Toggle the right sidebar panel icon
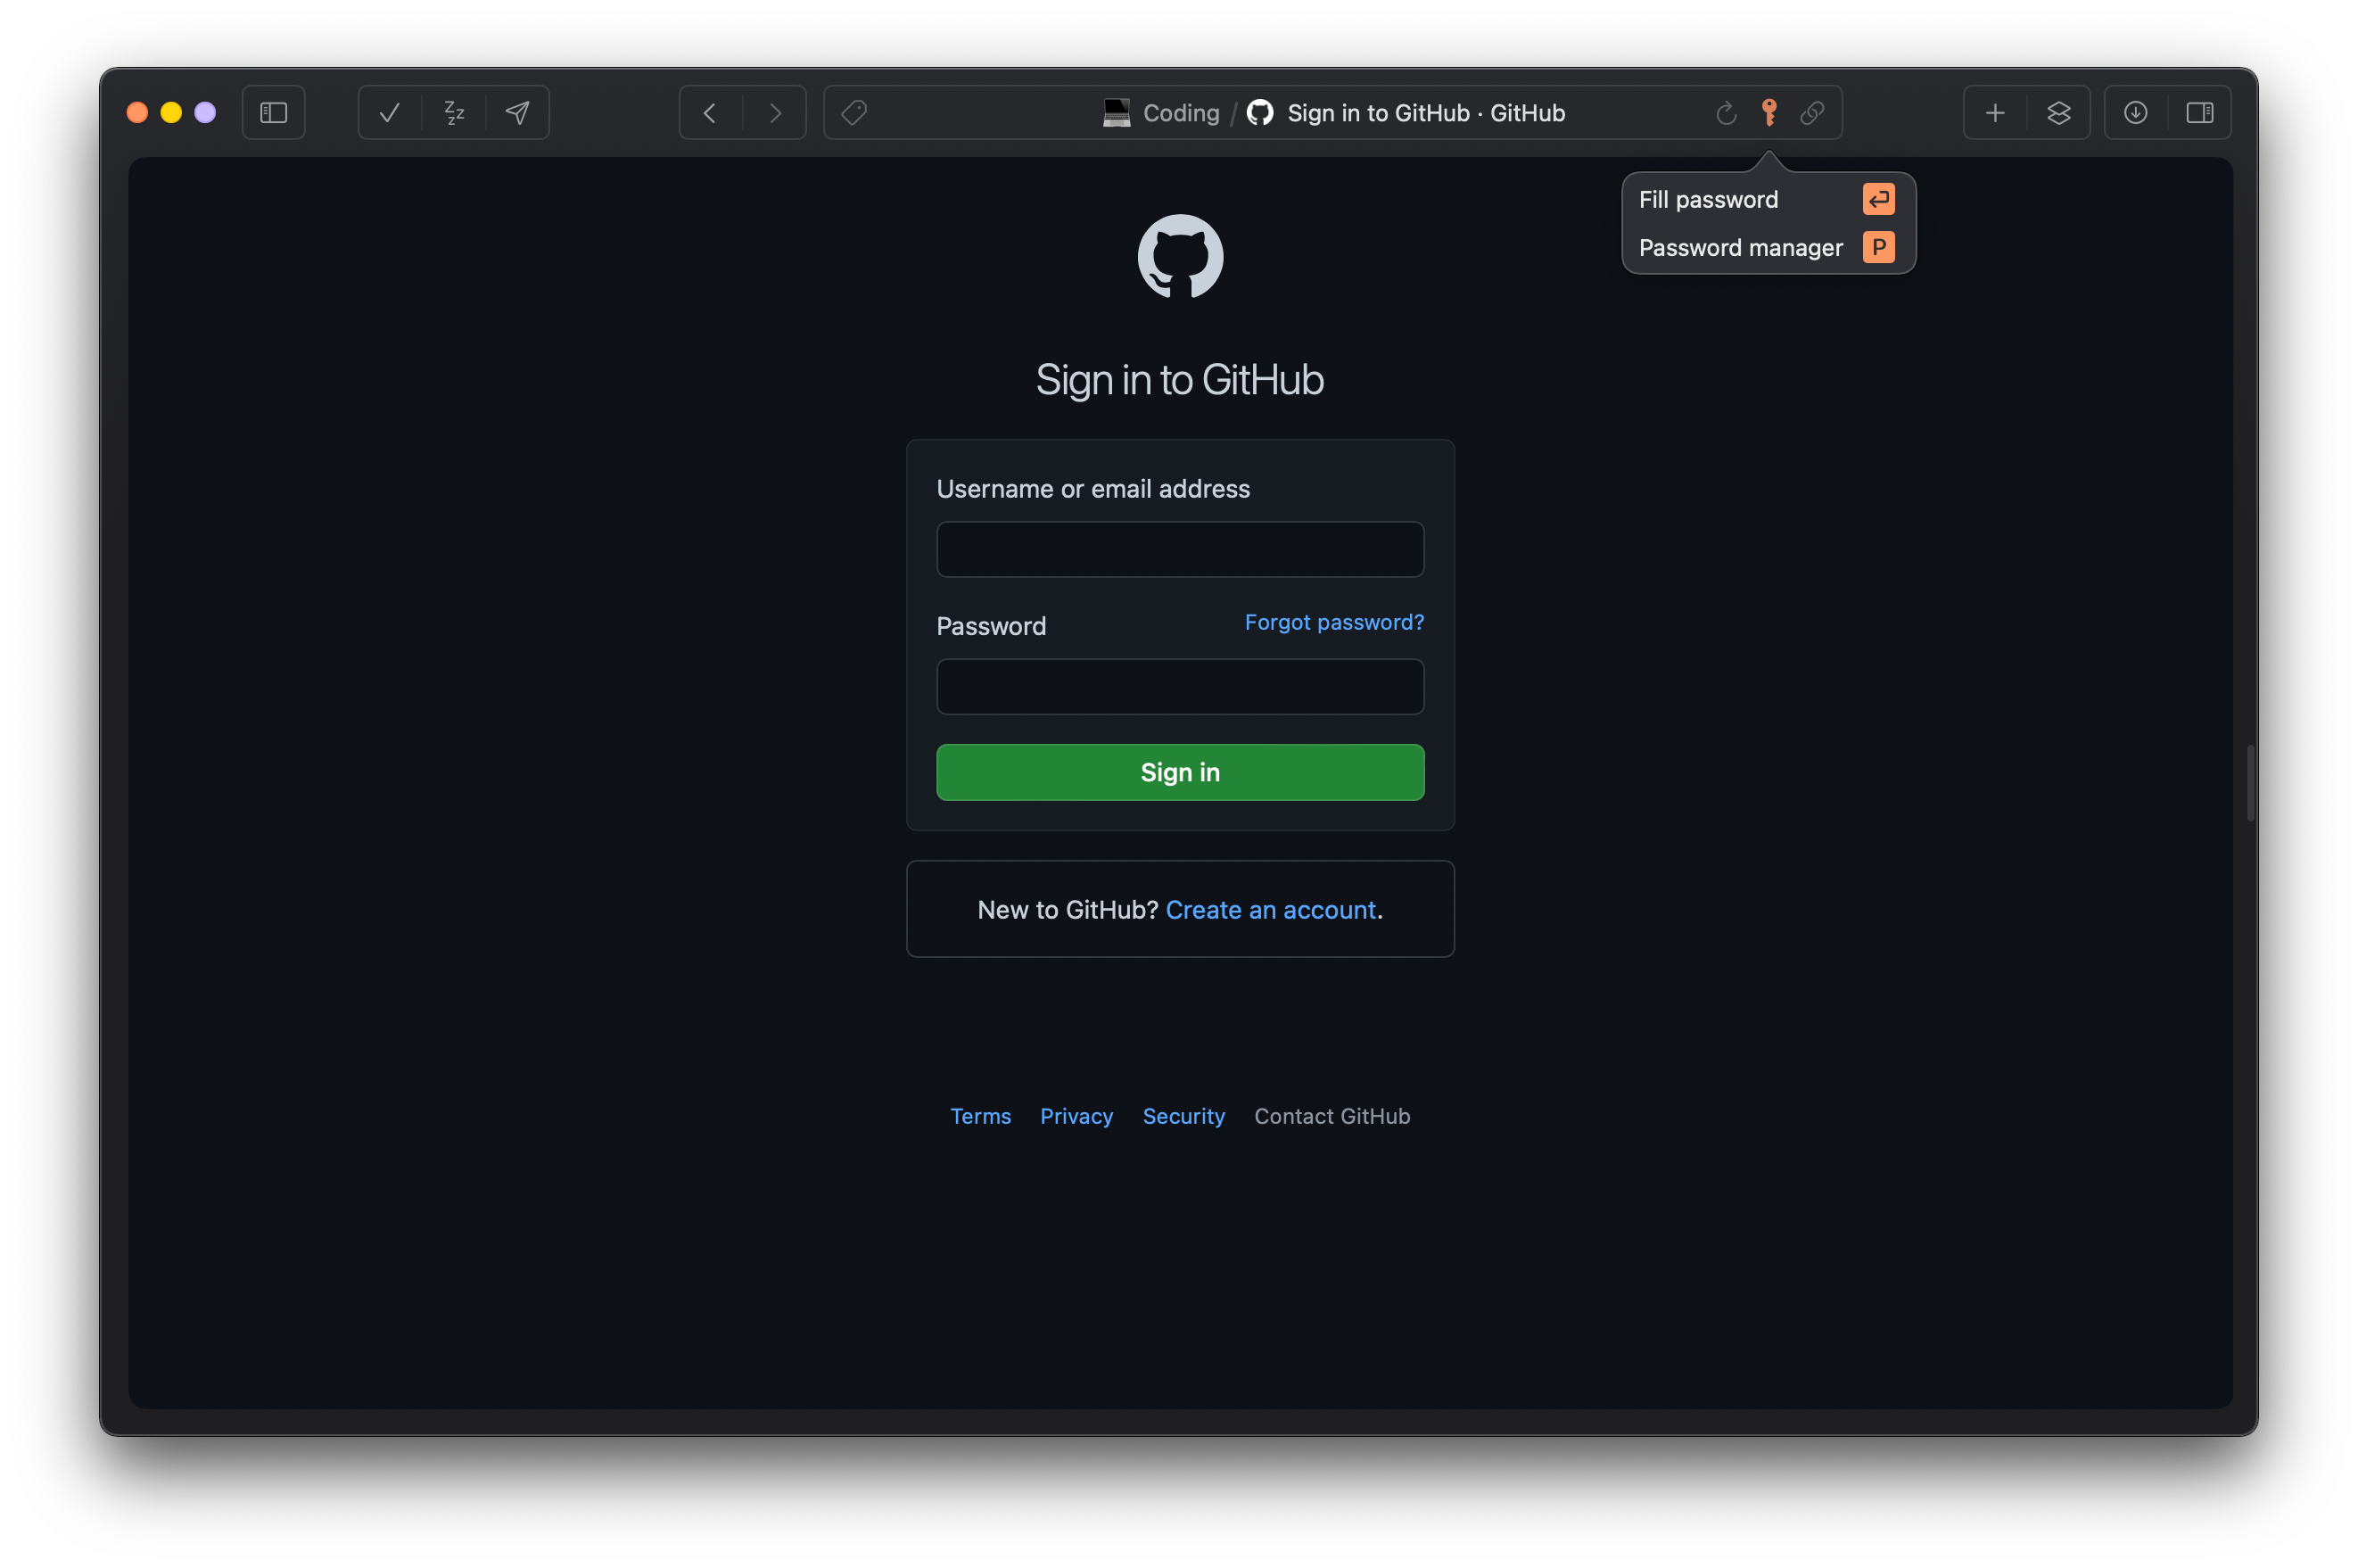Image resolution: width=2358 pixels, height=1568 pixels. click(2199, 113)
